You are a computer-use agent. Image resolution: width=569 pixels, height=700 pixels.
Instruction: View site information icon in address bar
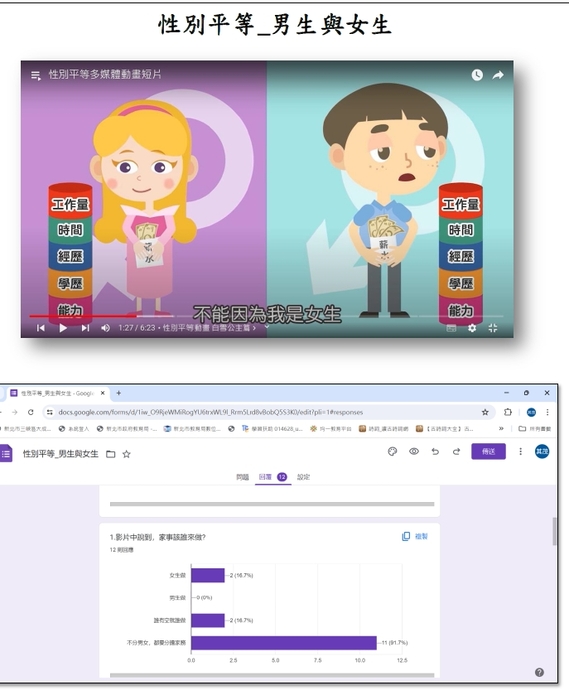pos(50,412)
